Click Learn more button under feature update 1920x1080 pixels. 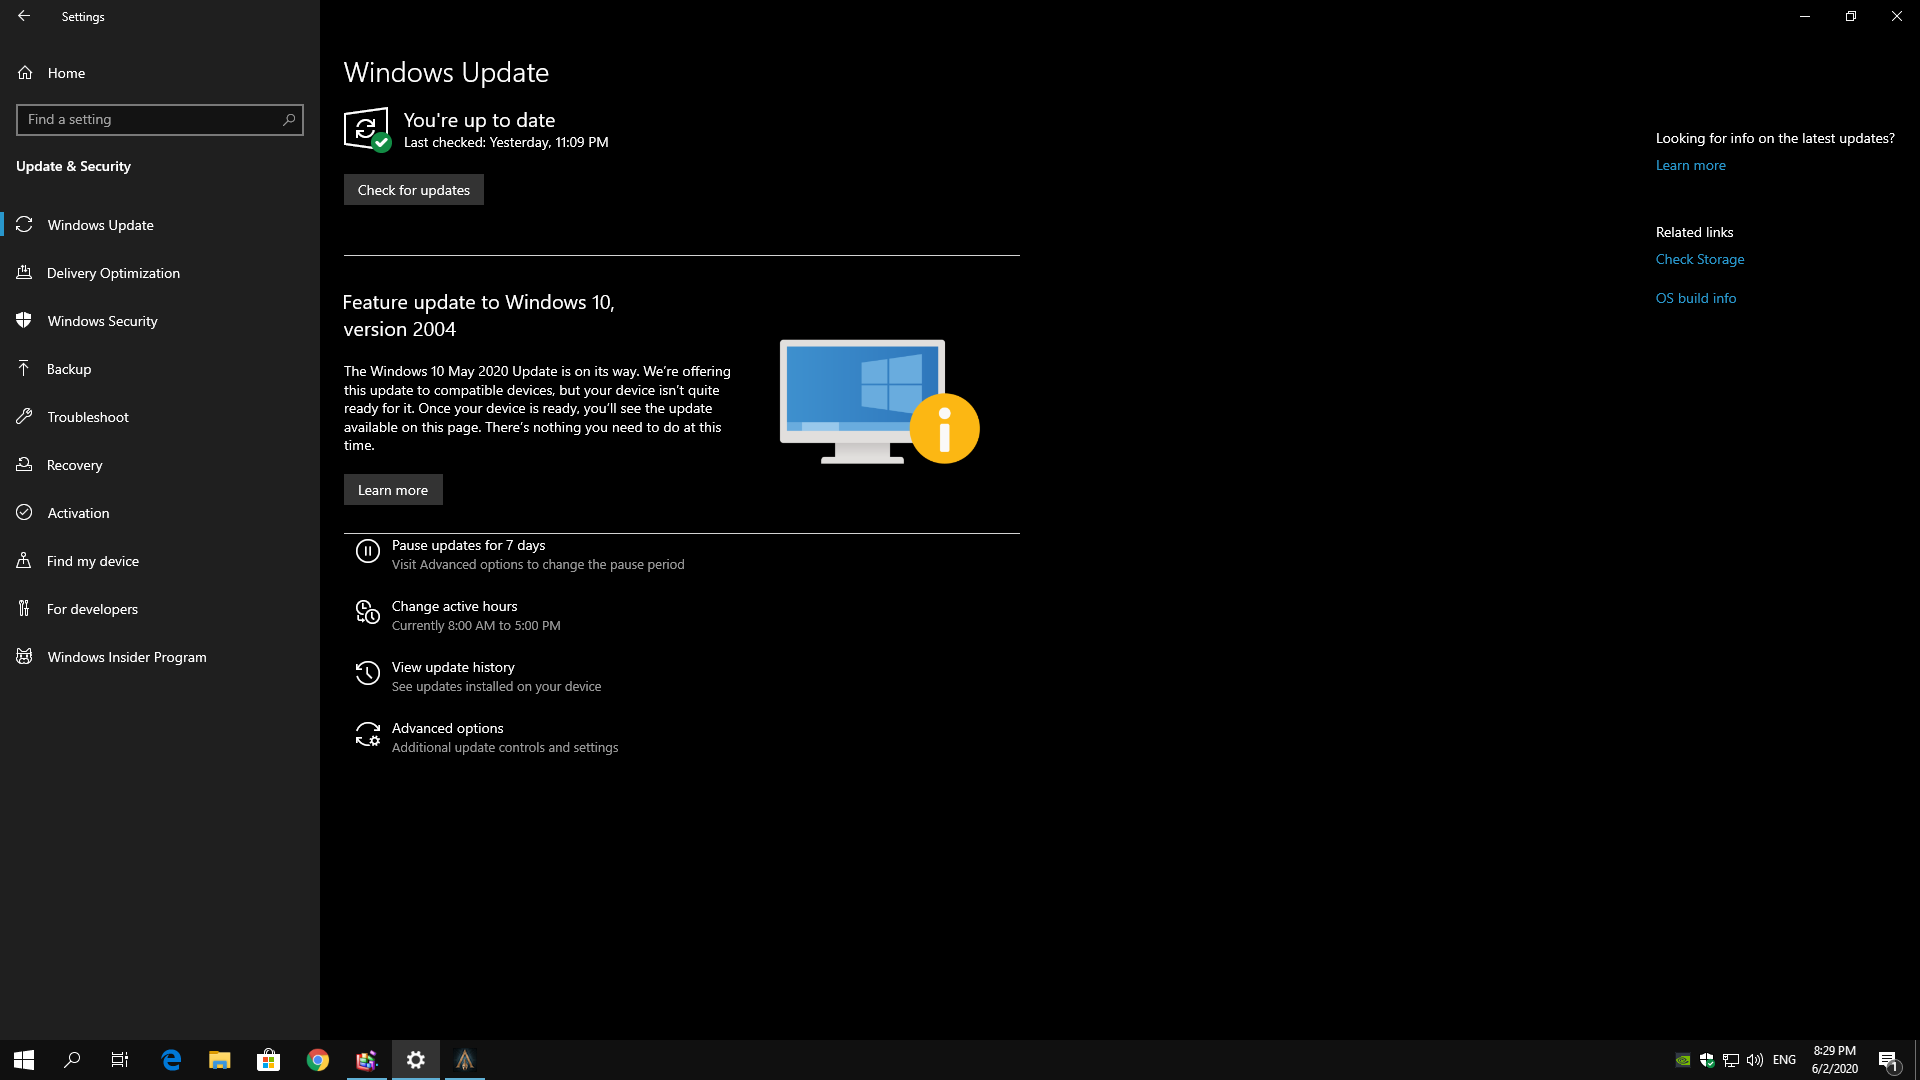393,490
